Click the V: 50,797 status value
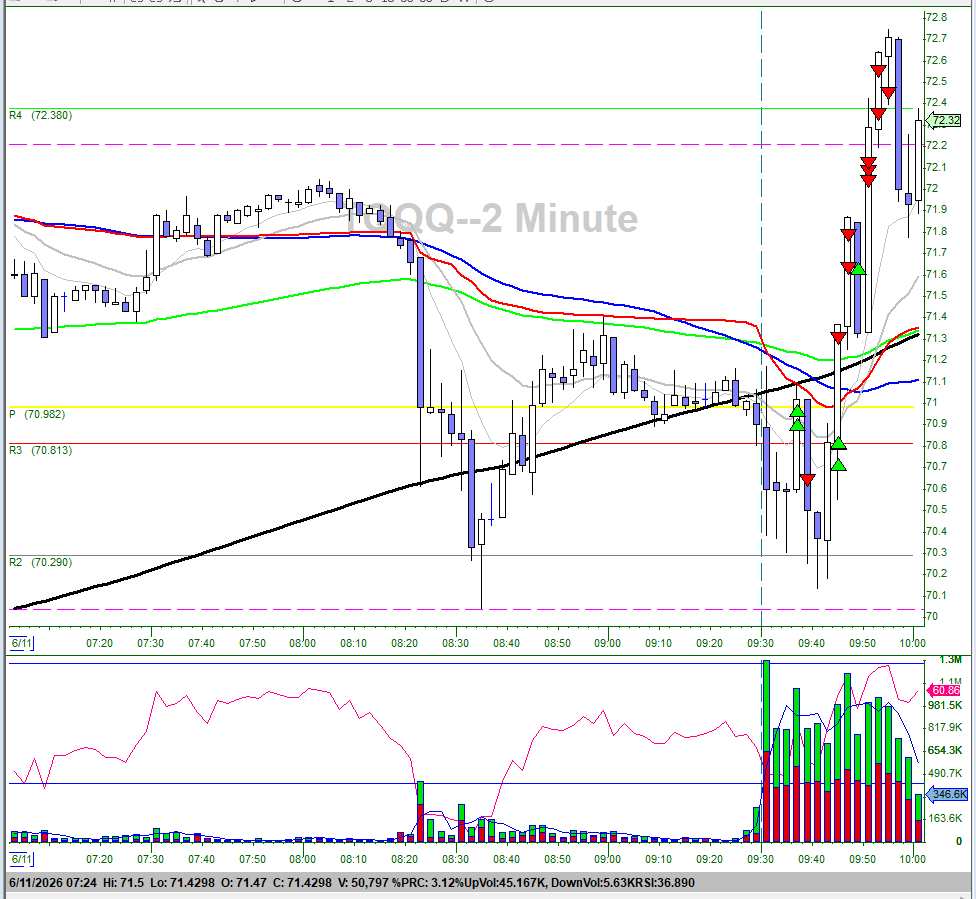Viewport: 976px width, 899px height. pyautogui.click(x=364, y=883)
